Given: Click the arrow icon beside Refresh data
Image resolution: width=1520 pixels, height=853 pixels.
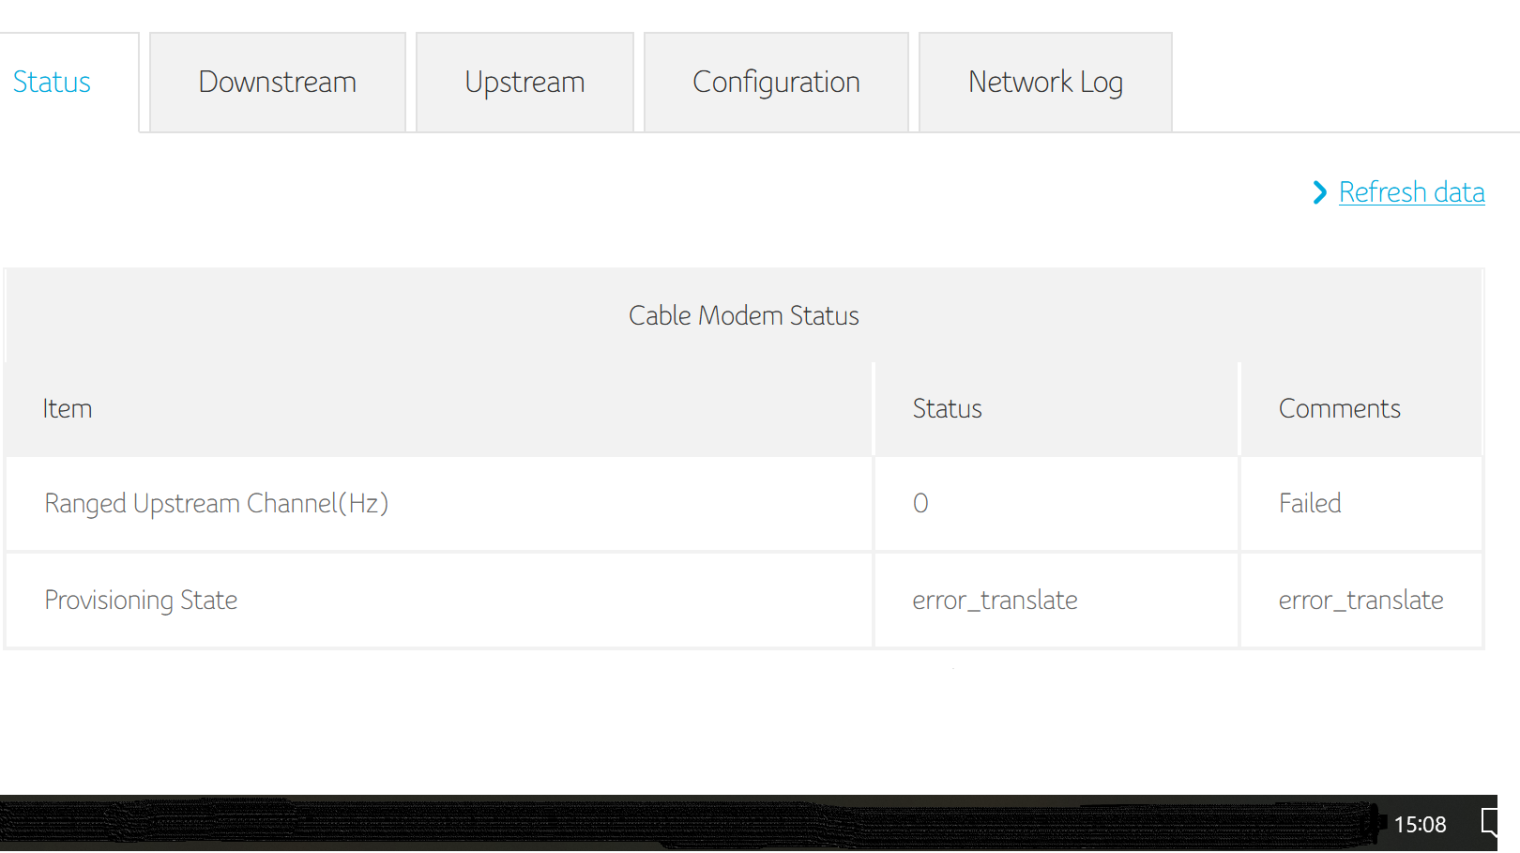Looking at the screenshot, I should 1319,192.
